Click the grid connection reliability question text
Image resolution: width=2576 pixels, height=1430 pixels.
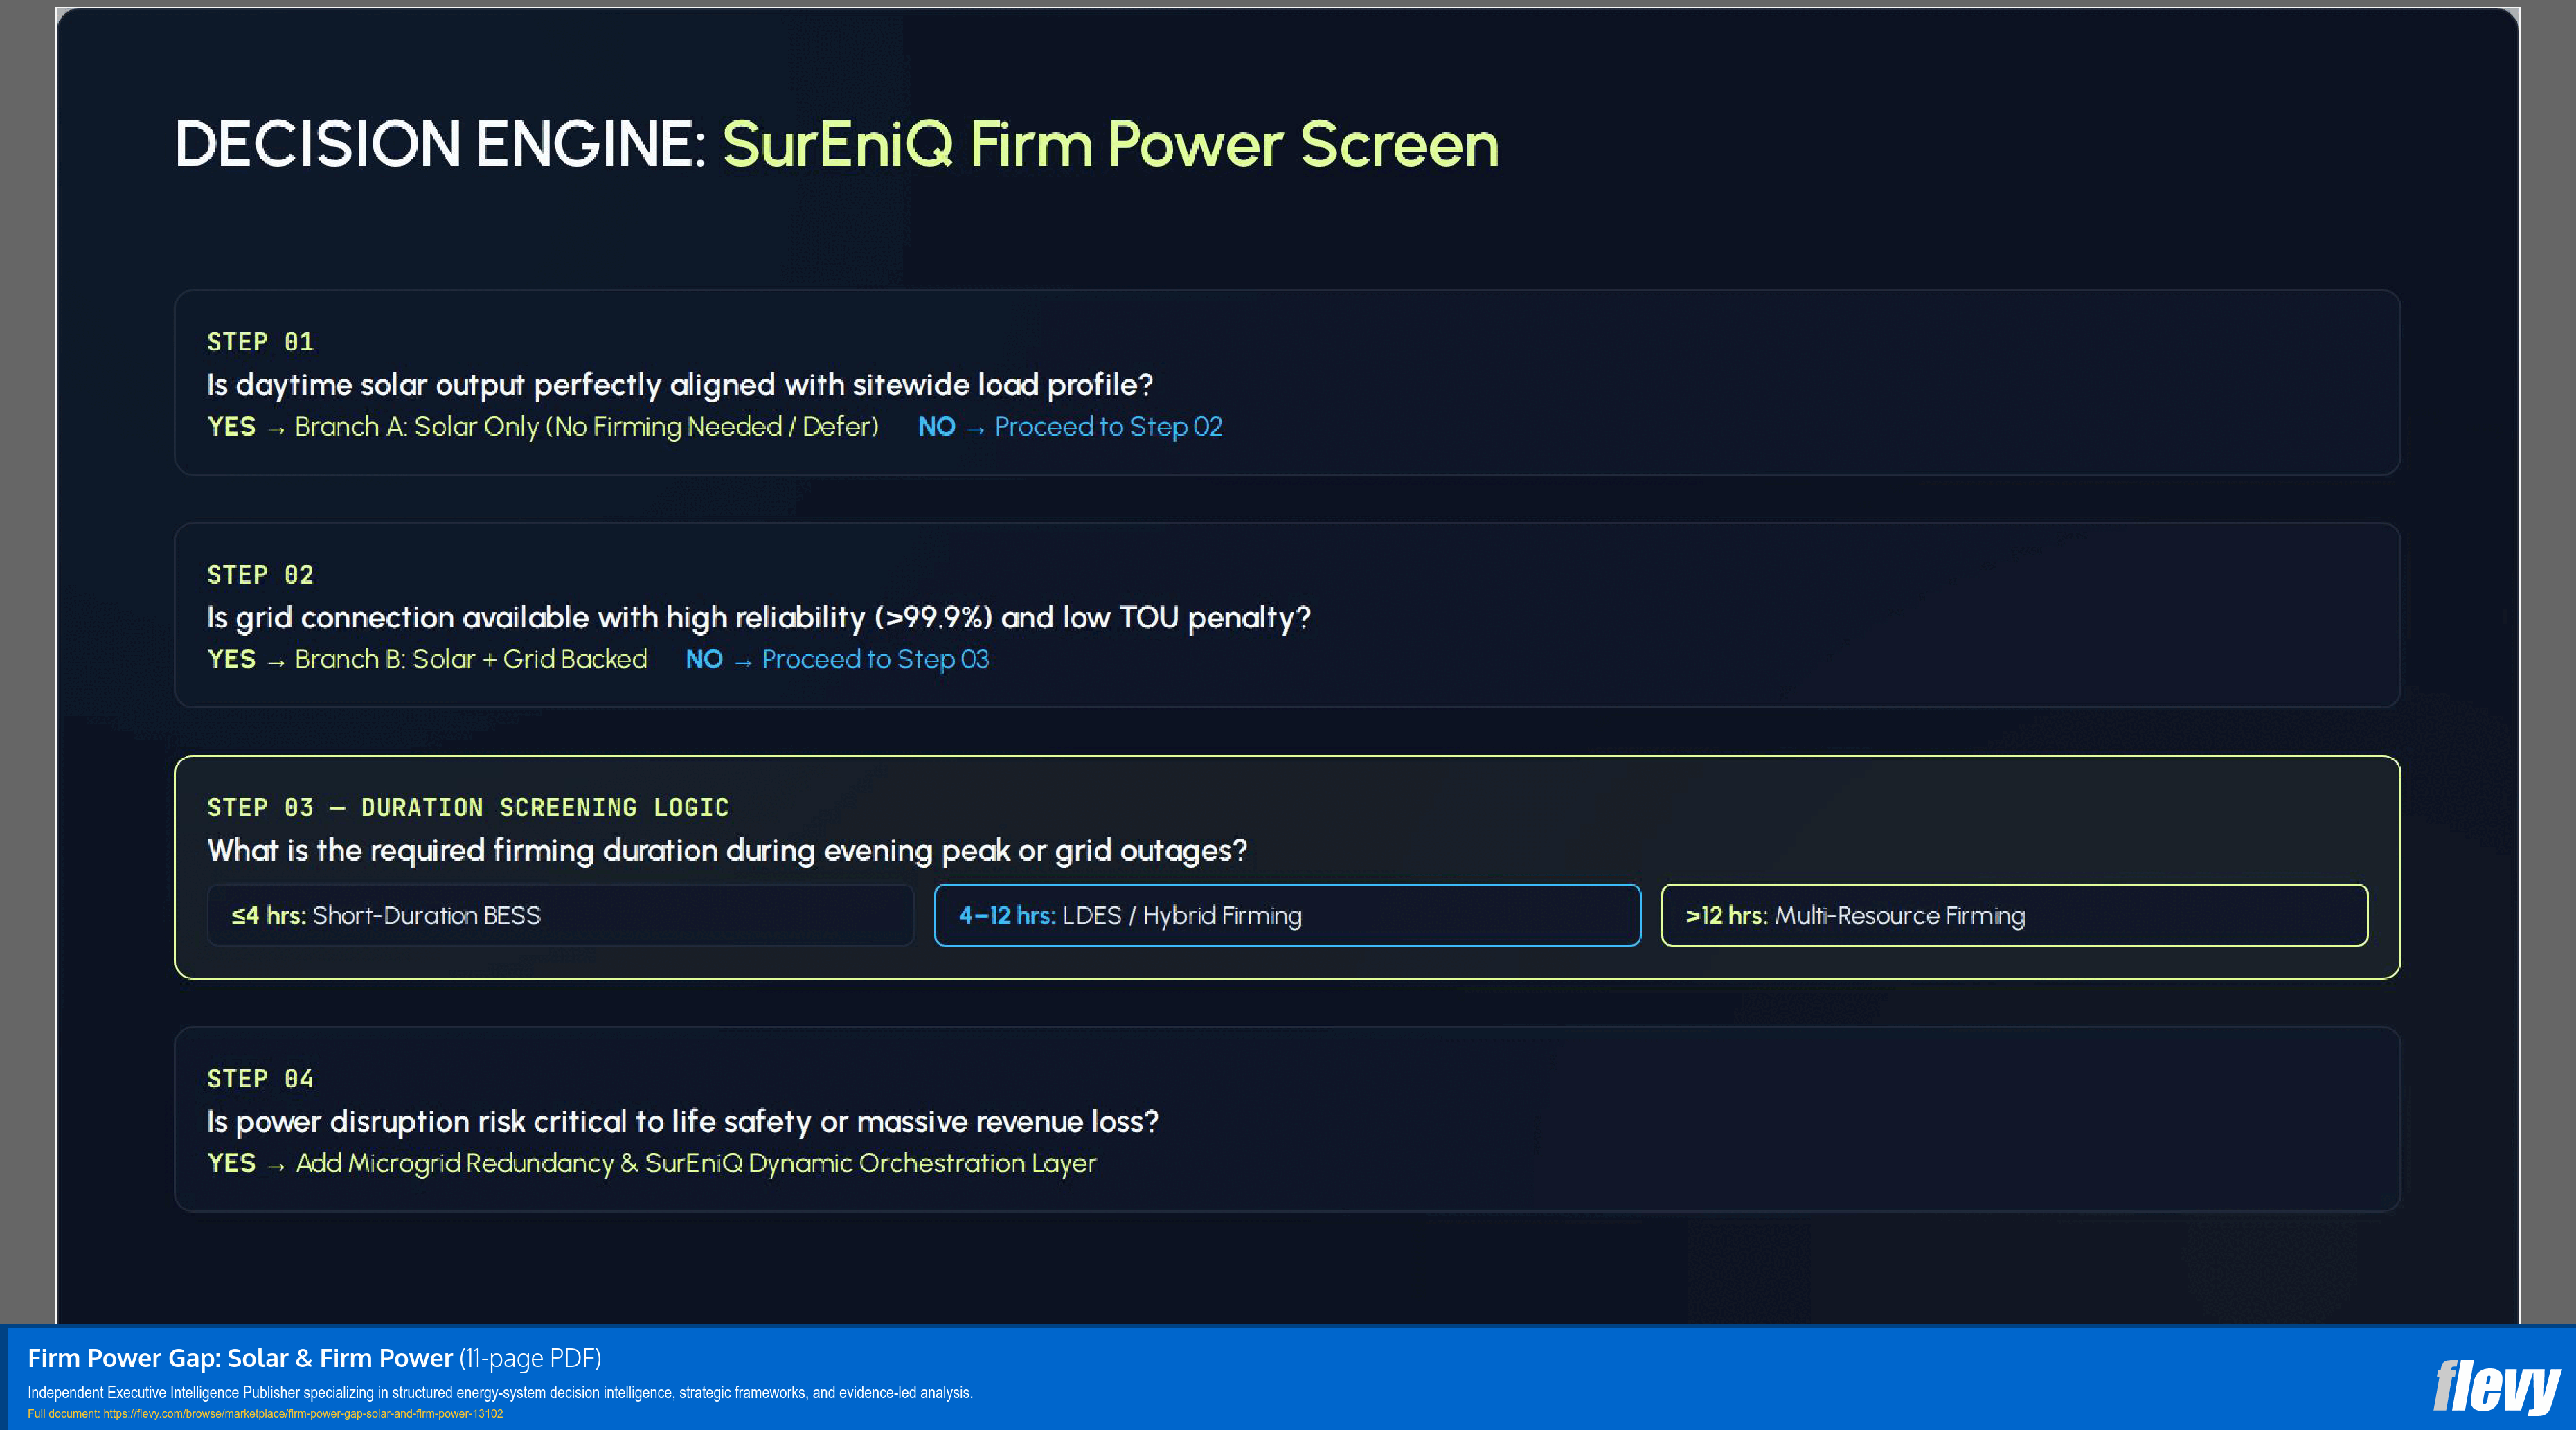(x=759, y=618)
